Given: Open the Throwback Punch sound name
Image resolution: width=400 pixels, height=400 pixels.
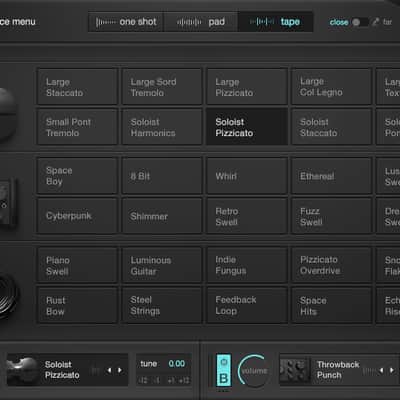Looking at the screenshot, I should pyautogui.click(x=338, y=370).
